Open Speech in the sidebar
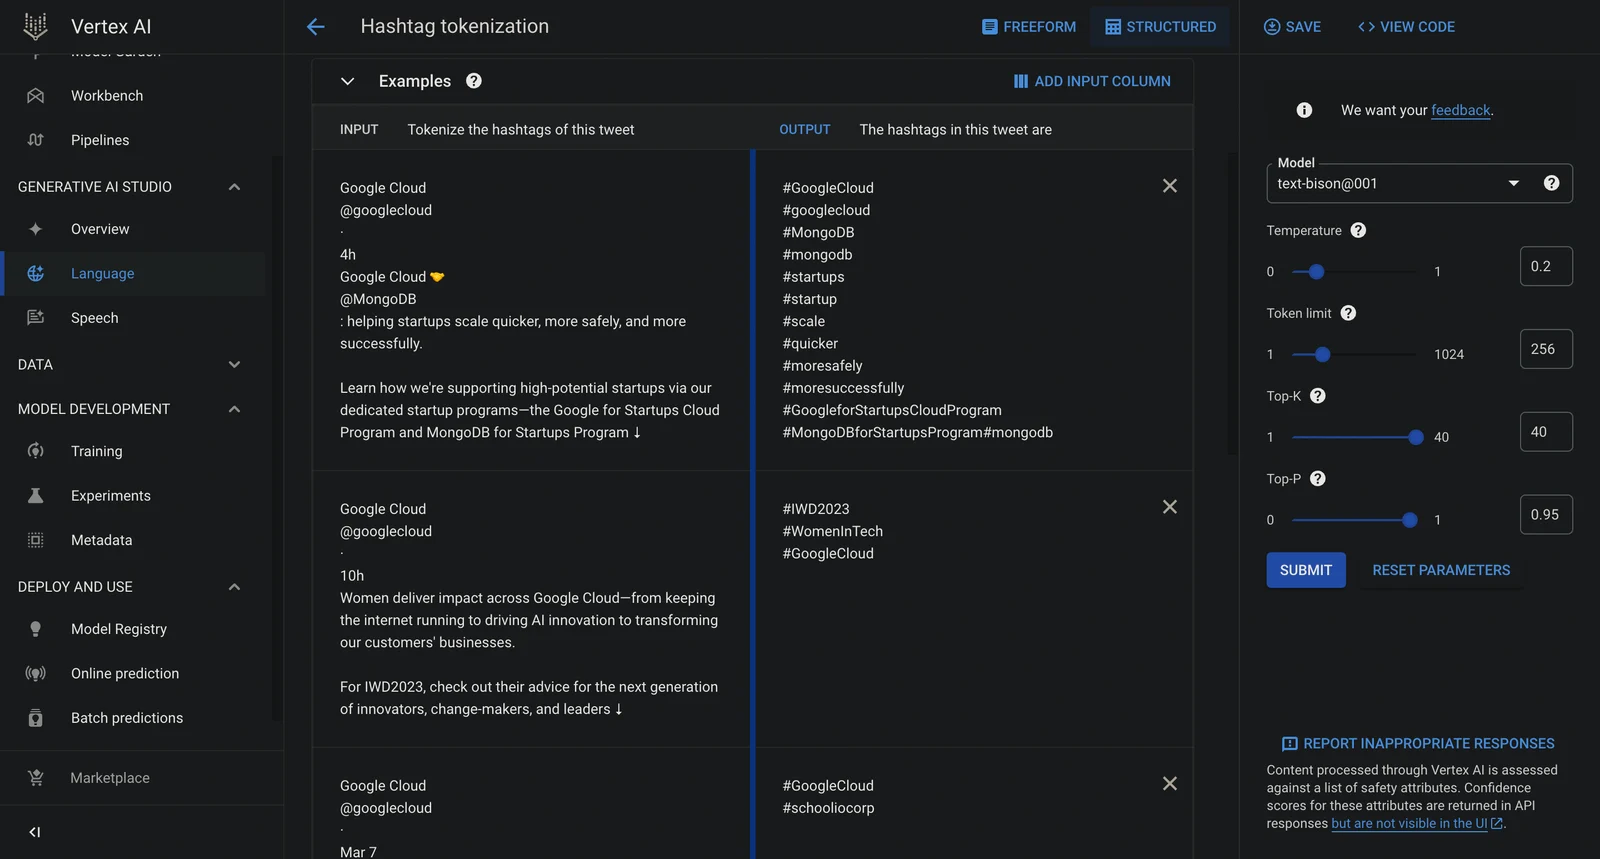 (95, 318)
